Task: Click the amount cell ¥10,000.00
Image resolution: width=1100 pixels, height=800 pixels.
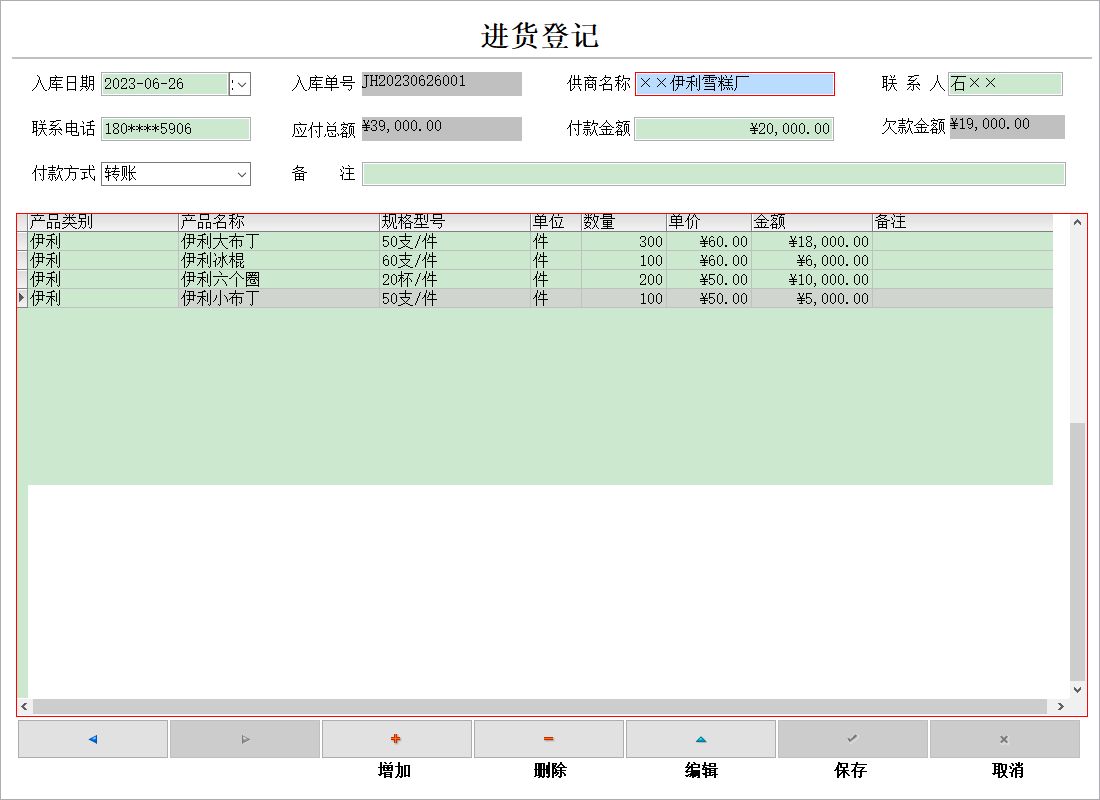Action: tap(812, 279)
